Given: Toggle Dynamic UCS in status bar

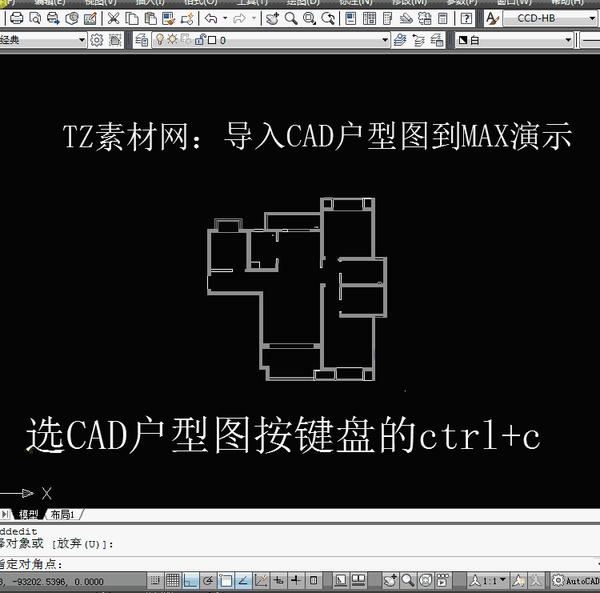Looking at the screenshot, I should (261, 581).
